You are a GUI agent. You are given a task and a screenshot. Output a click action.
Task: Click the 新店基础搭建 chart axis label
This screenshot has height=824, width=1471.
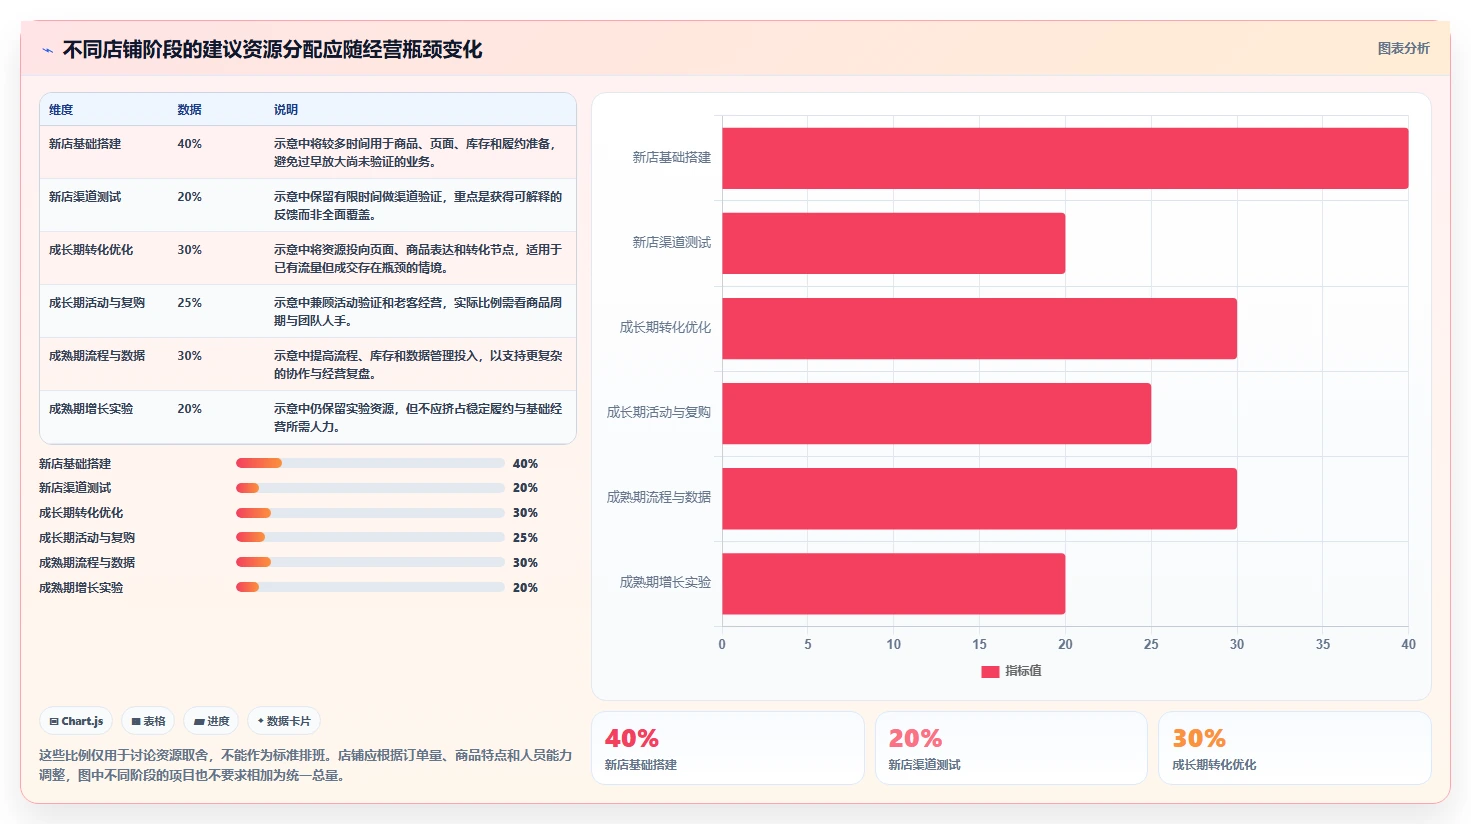click(x=671, y=158)
